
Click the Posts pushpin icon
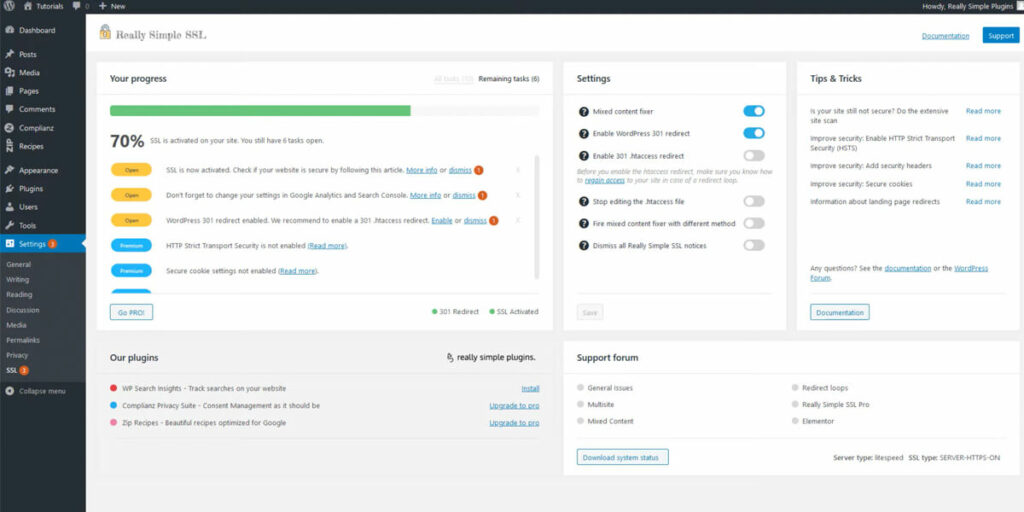[10, 54]
